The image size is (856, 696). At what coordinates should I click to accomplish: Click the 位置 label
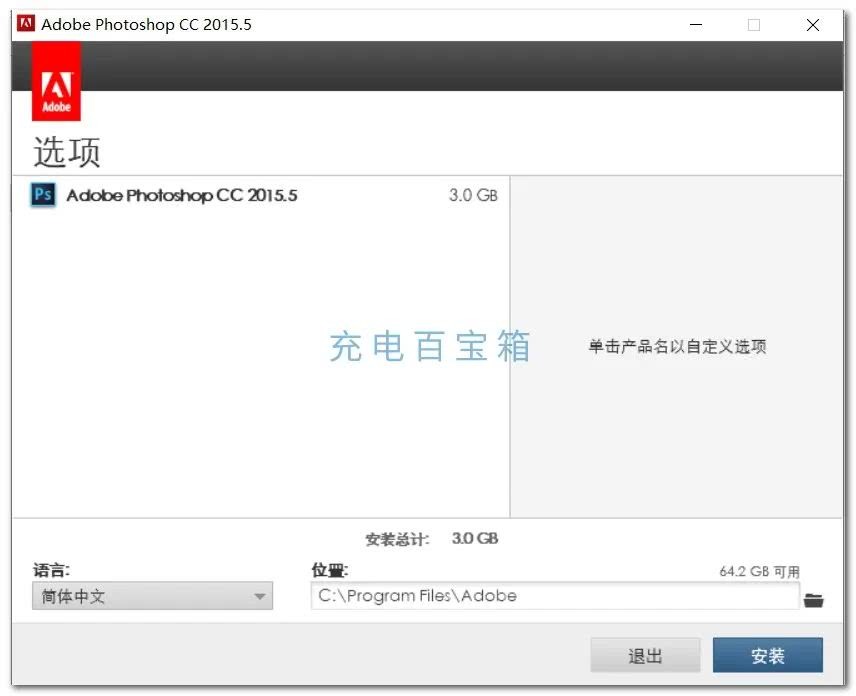(x=330, y=570)
